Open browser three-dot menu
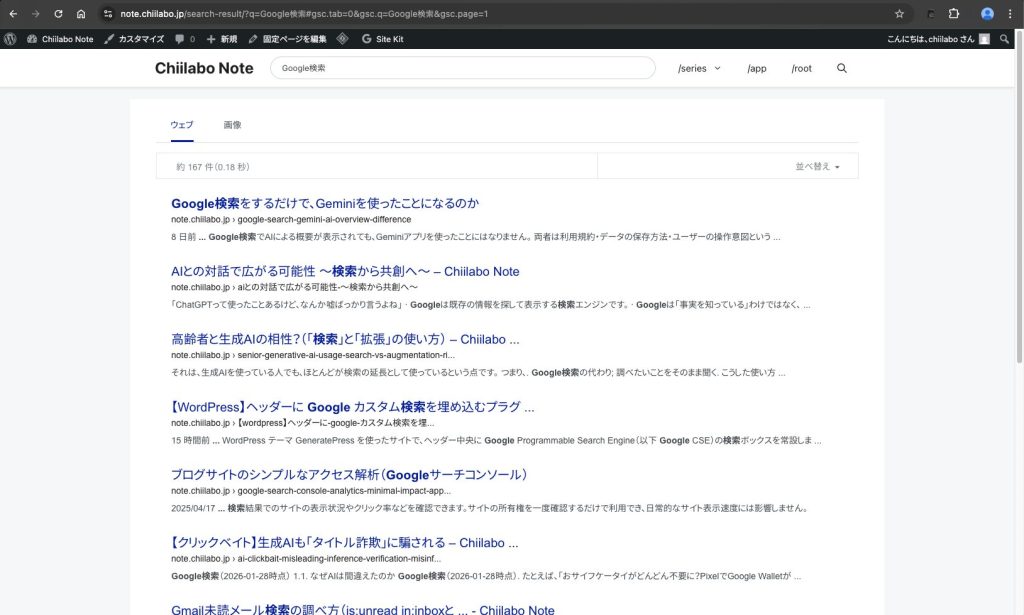The image size is (1024, 615). tap(1010, 14)
